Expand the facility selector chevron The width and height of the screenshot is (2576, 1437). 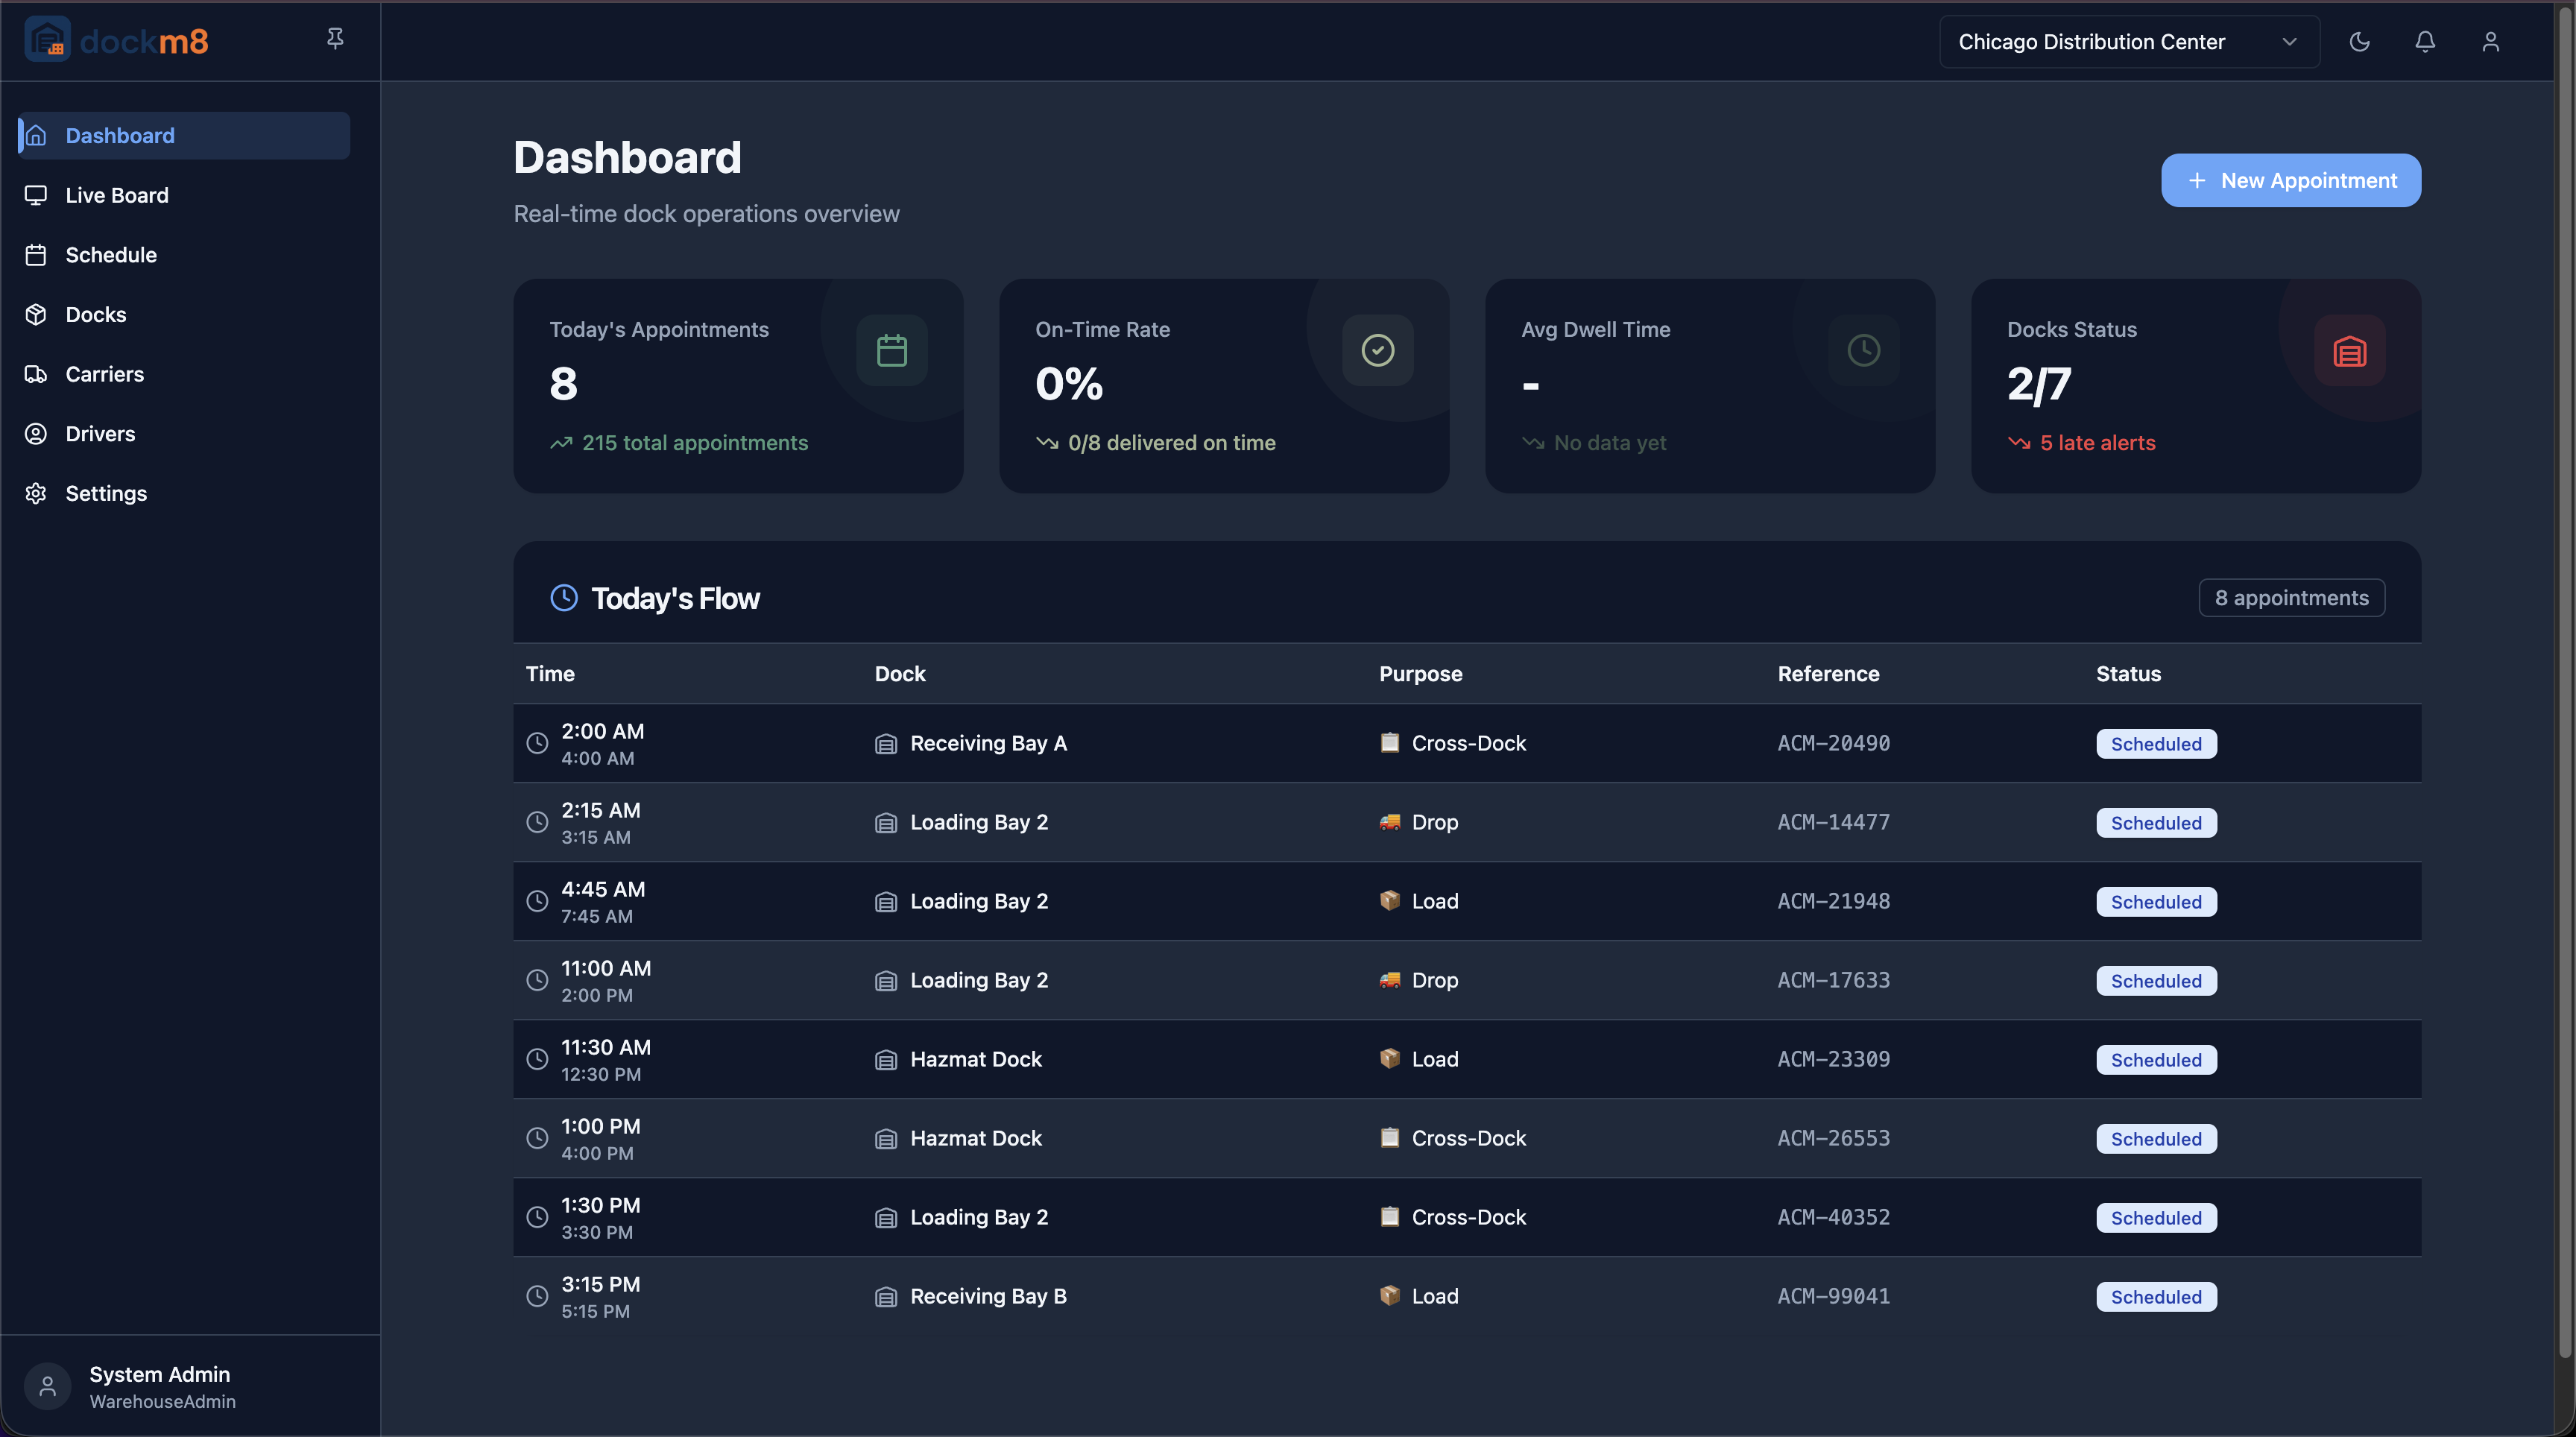[x=2290, y=42]
